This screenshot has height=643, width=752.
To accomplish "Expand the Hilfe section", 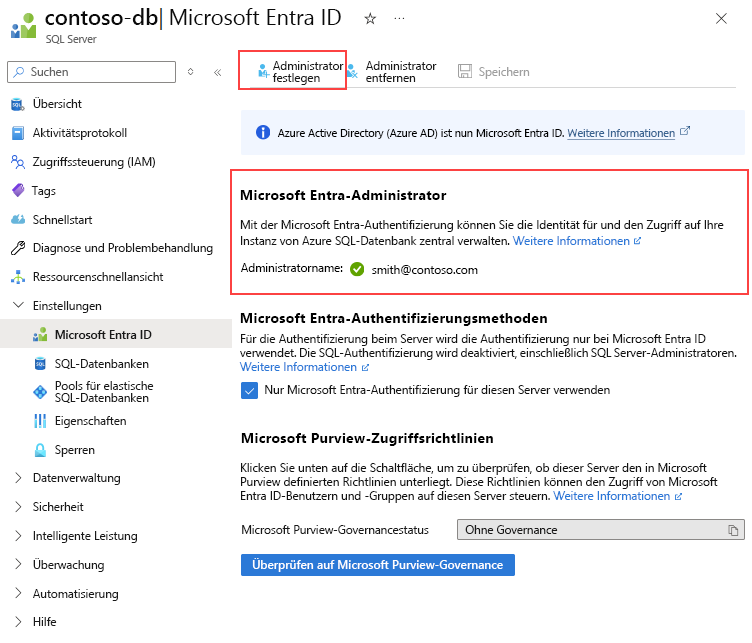I will tap(18, 622).
